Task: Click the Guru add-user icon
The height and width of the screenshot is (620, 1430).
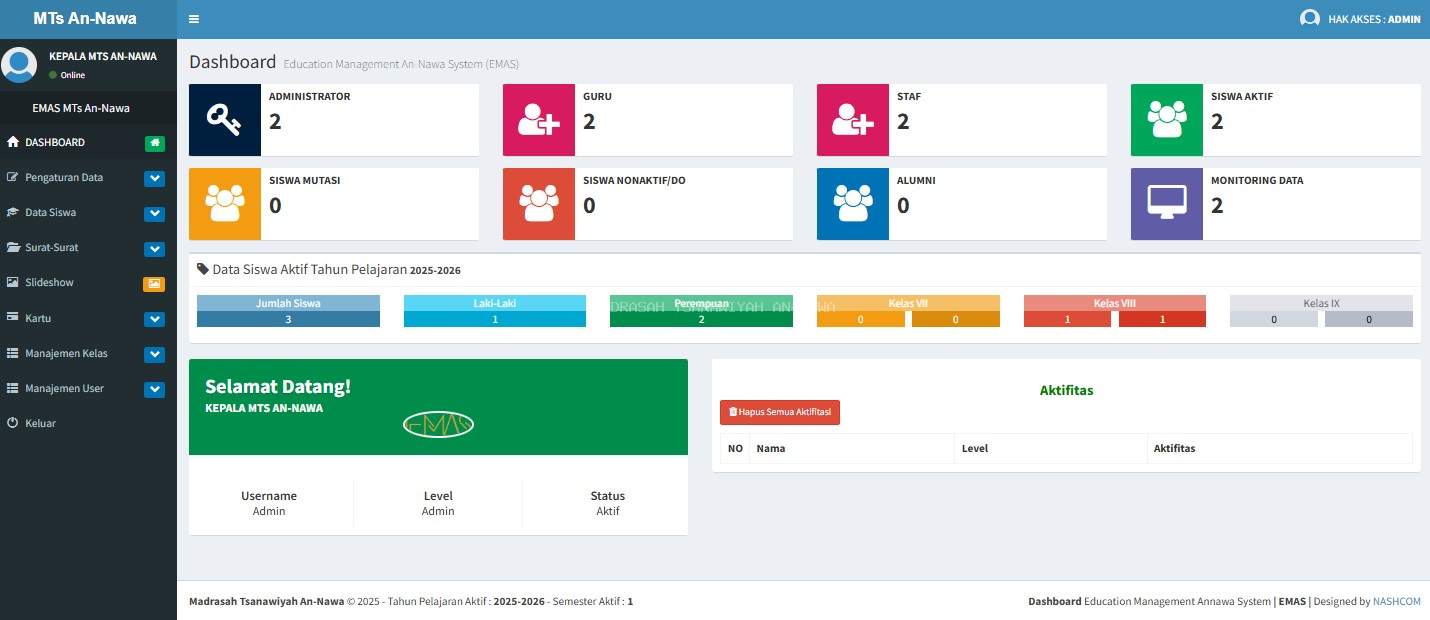Action: (538, 120)
